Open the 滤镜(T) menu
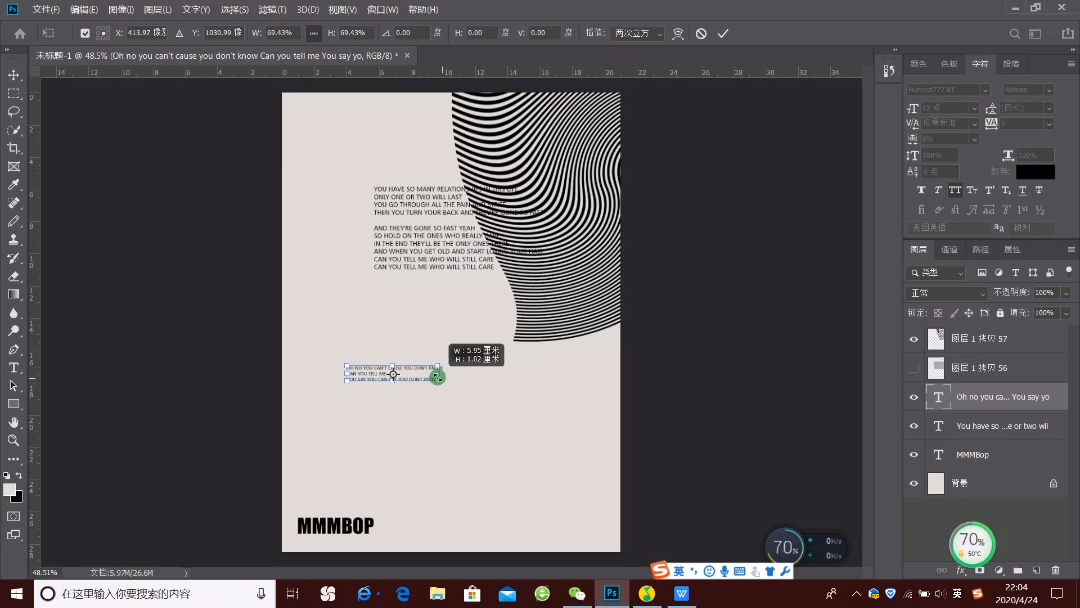1080x608 pixels. [272, 10]
